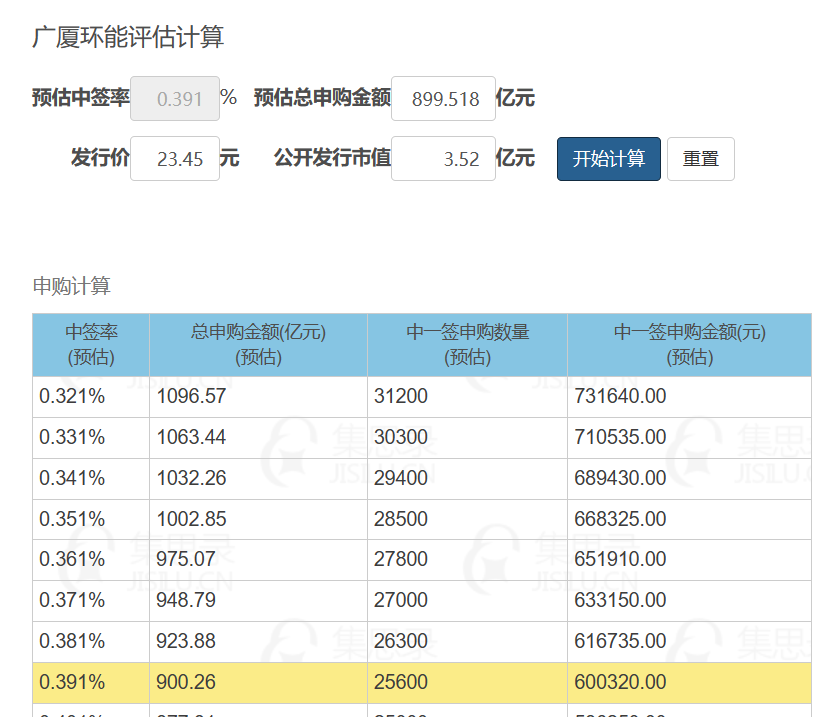Click the greyed-out 预估中签率 field
Image resolution: width=823 pixels, height=717 pixels.
[175, 99]
